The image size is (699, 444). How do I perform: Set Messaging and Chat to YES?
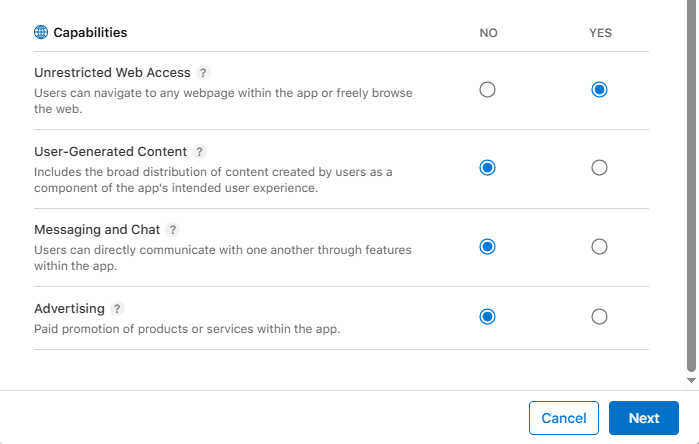pyautogui.click(x=599, y=246)
